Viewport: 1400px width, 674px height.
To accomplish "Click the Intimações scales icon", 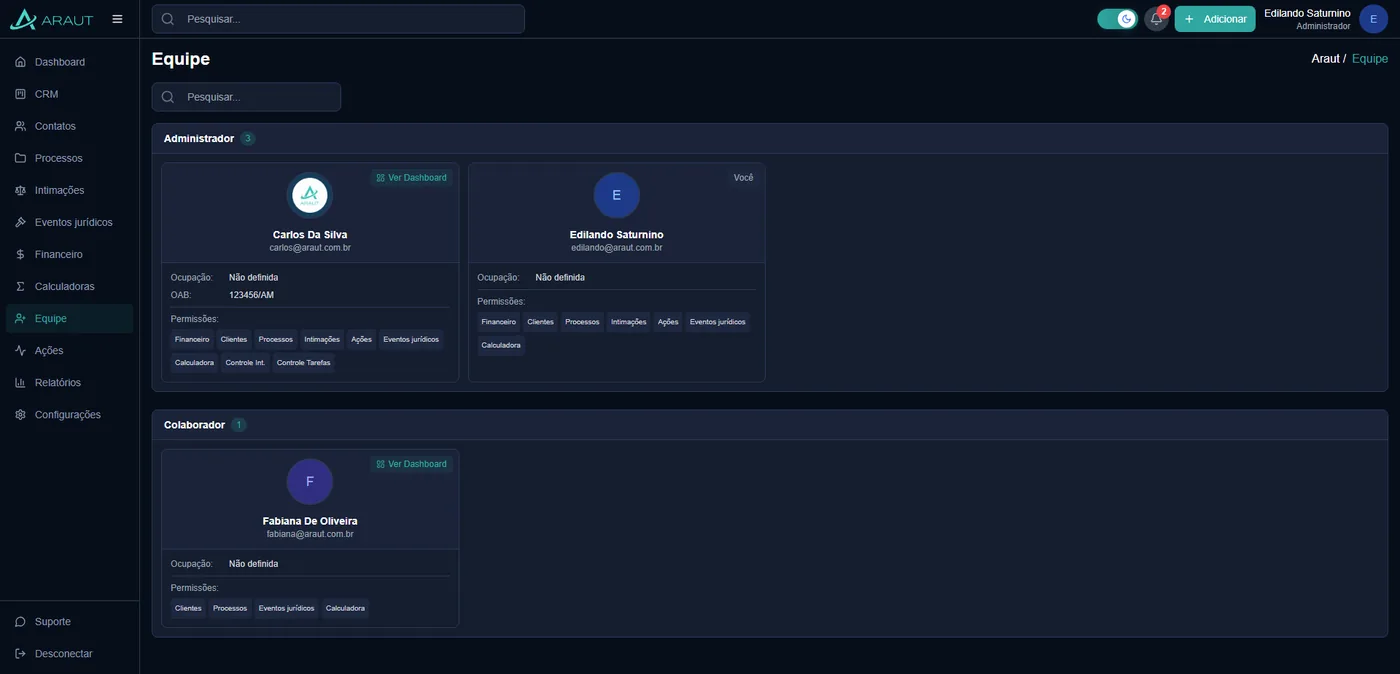I will click(20, 190).
